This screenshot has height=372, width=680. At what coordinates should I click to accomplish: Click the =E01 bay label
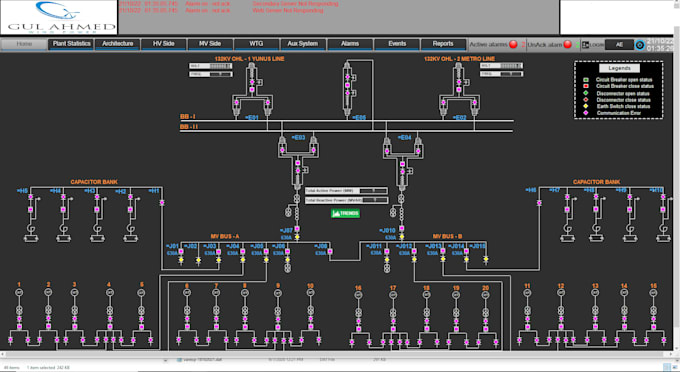tap(252, 117)
